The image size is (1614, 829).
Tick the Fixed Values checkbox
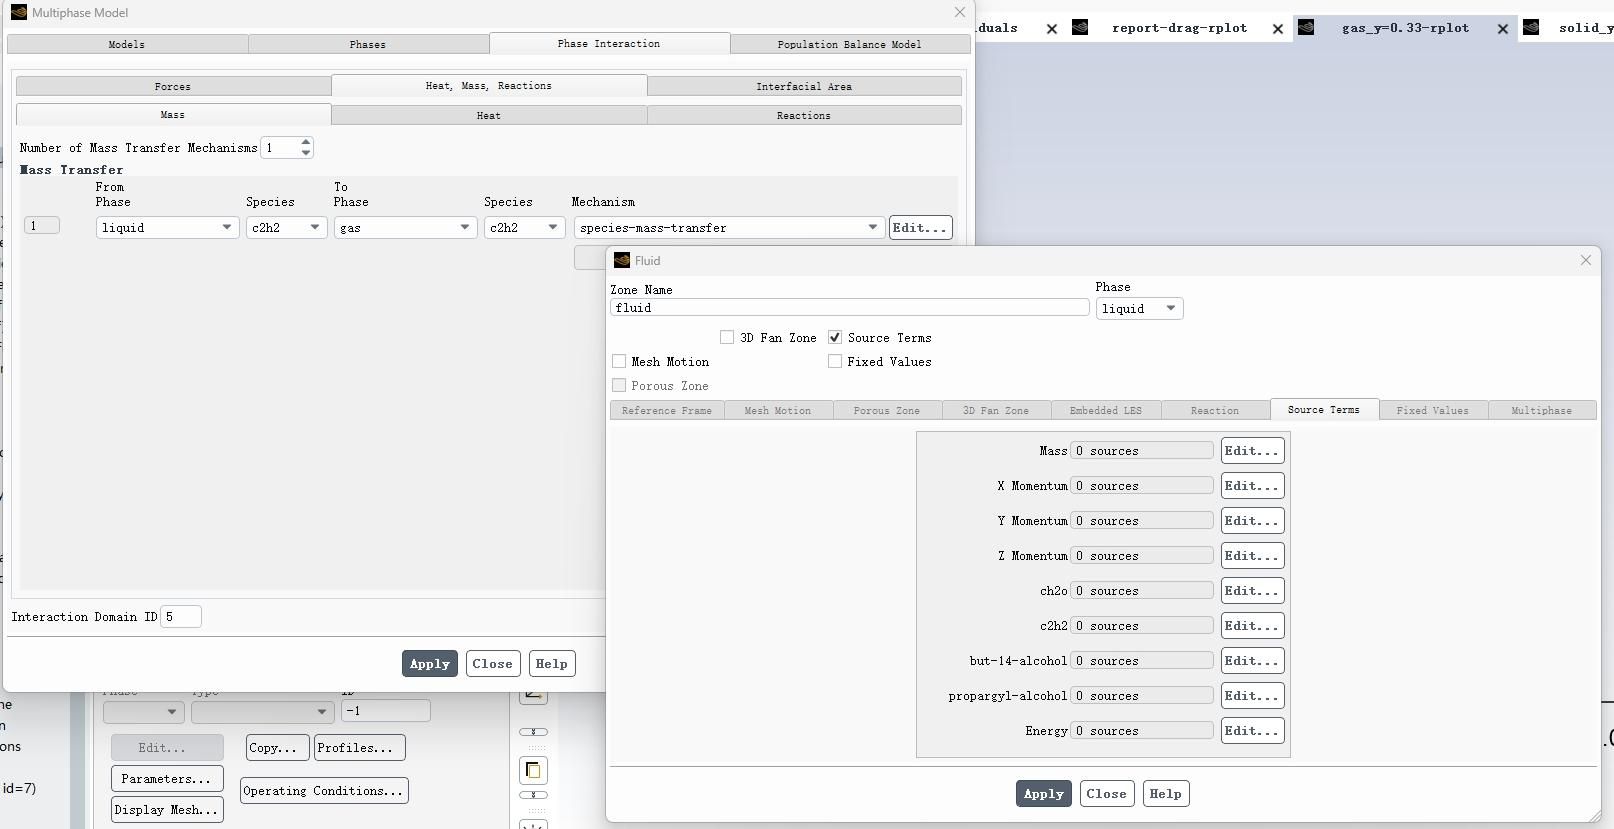(x=835, y=362)
